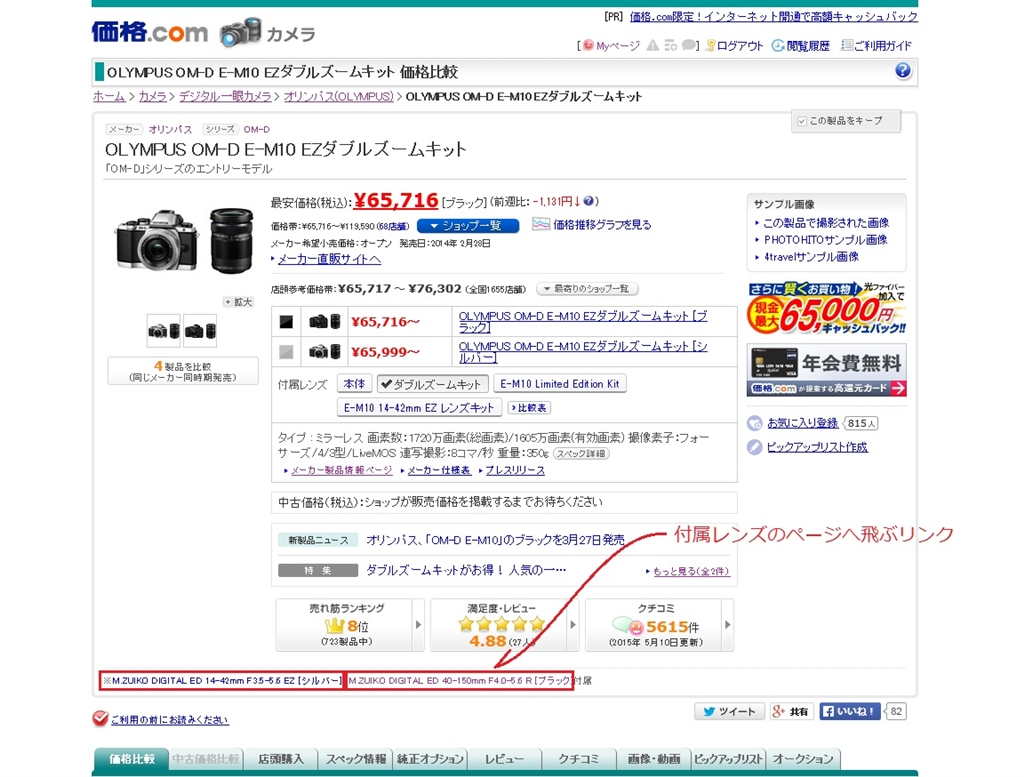Click silver-kit camera icon in price row

coord(325,352)
